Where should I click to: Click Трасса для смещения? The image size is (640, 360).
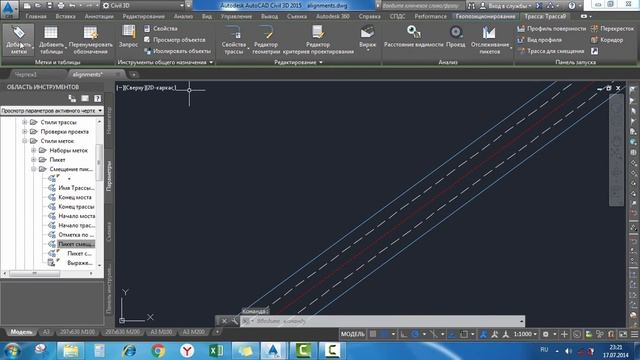(x=550, y=51)
